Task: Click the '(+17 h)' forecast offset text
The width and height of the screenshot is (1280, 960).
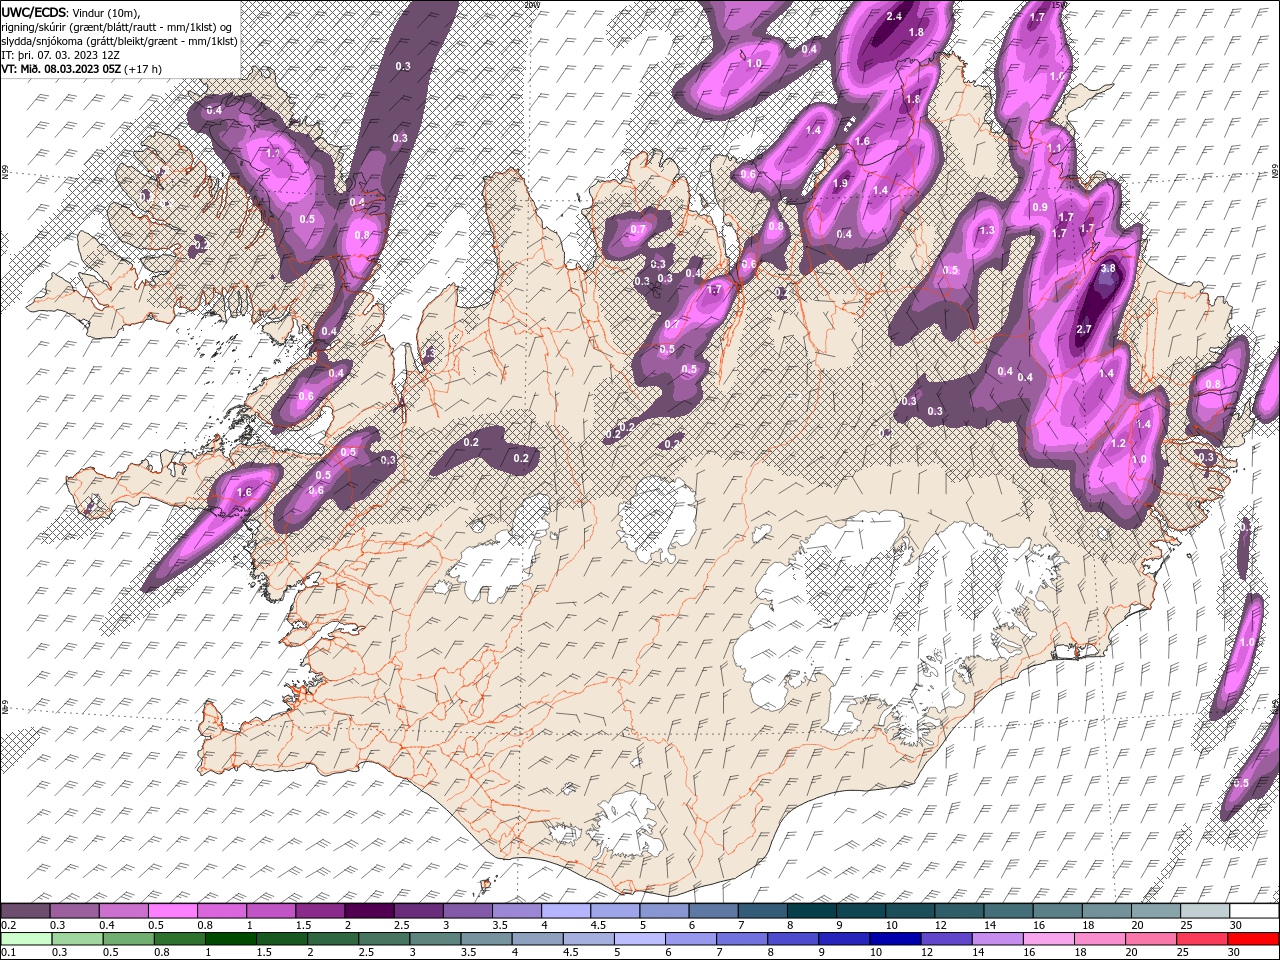Action: click(x=143, y=68)
